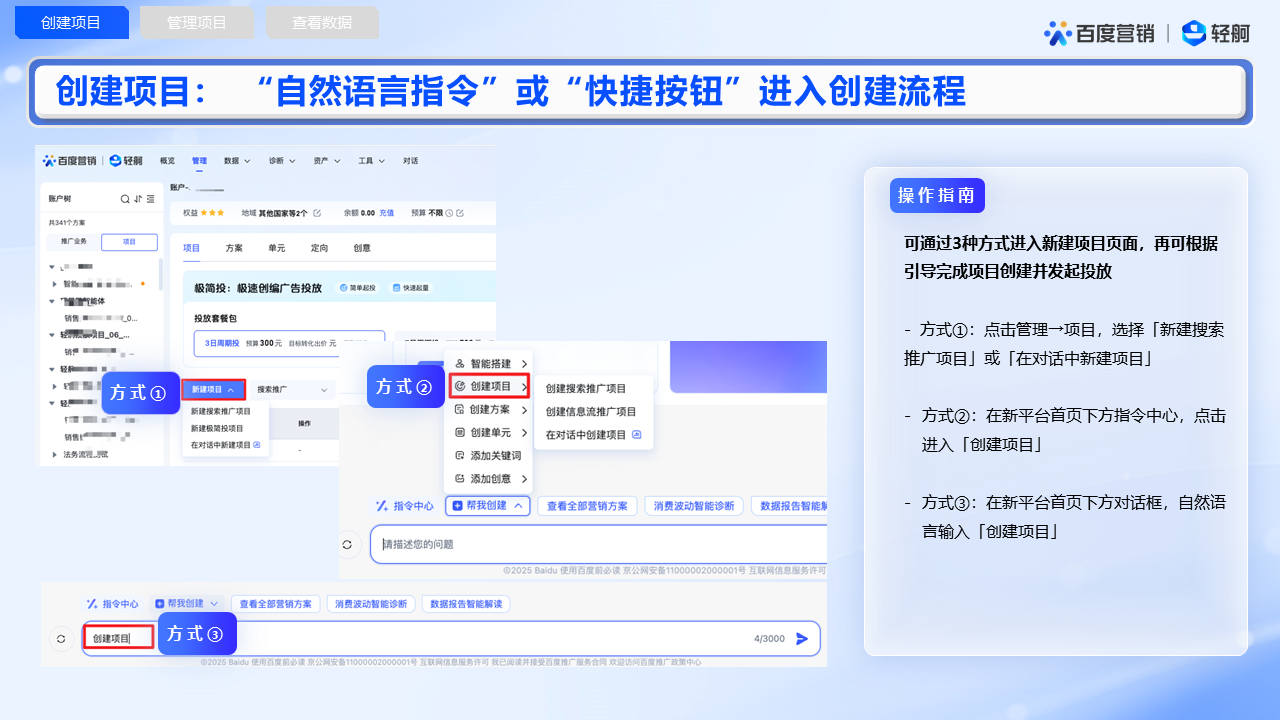Expand the 添加创意 submenu chevron

point(524,479)
